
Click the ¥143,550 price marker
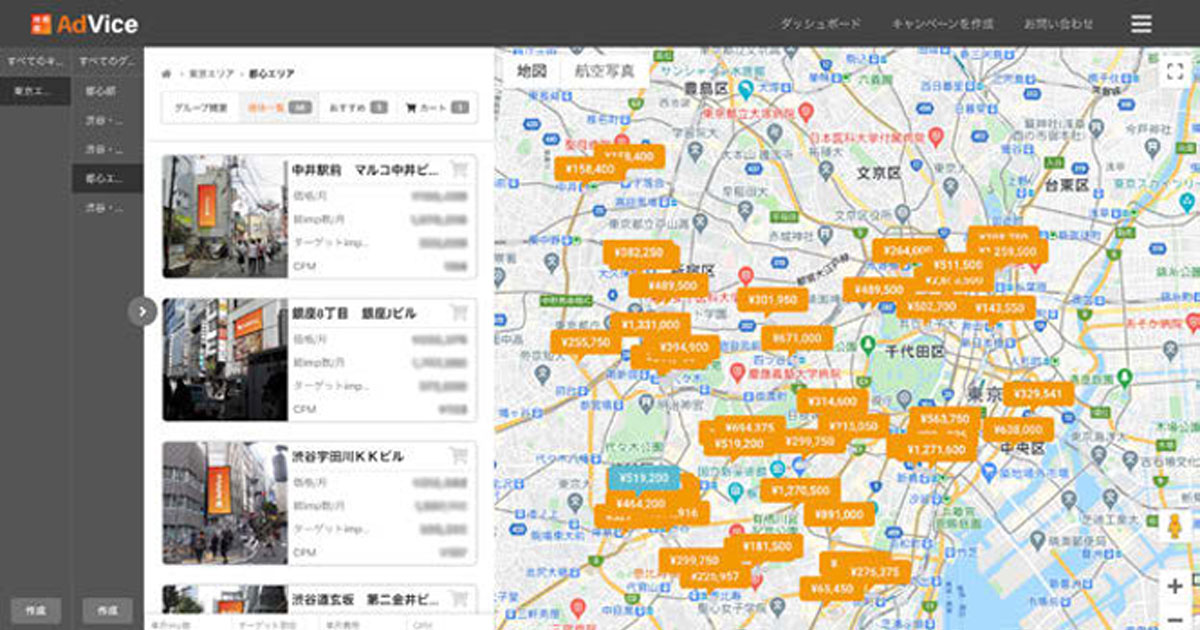[1000, 309]
